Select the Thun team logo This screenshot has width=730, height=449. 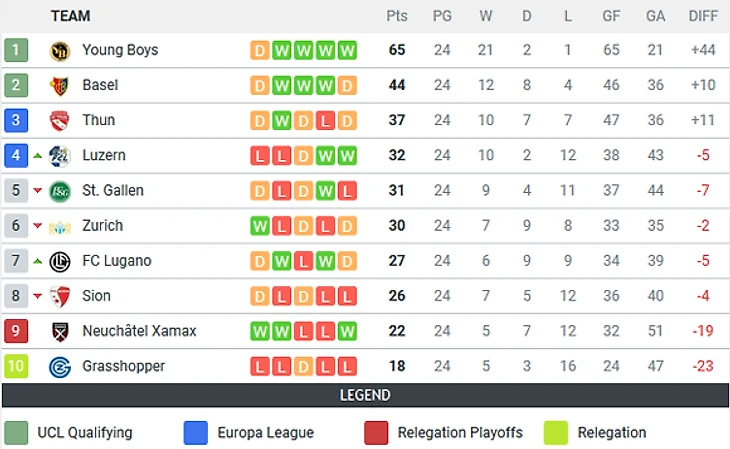(x=60, y=121)
